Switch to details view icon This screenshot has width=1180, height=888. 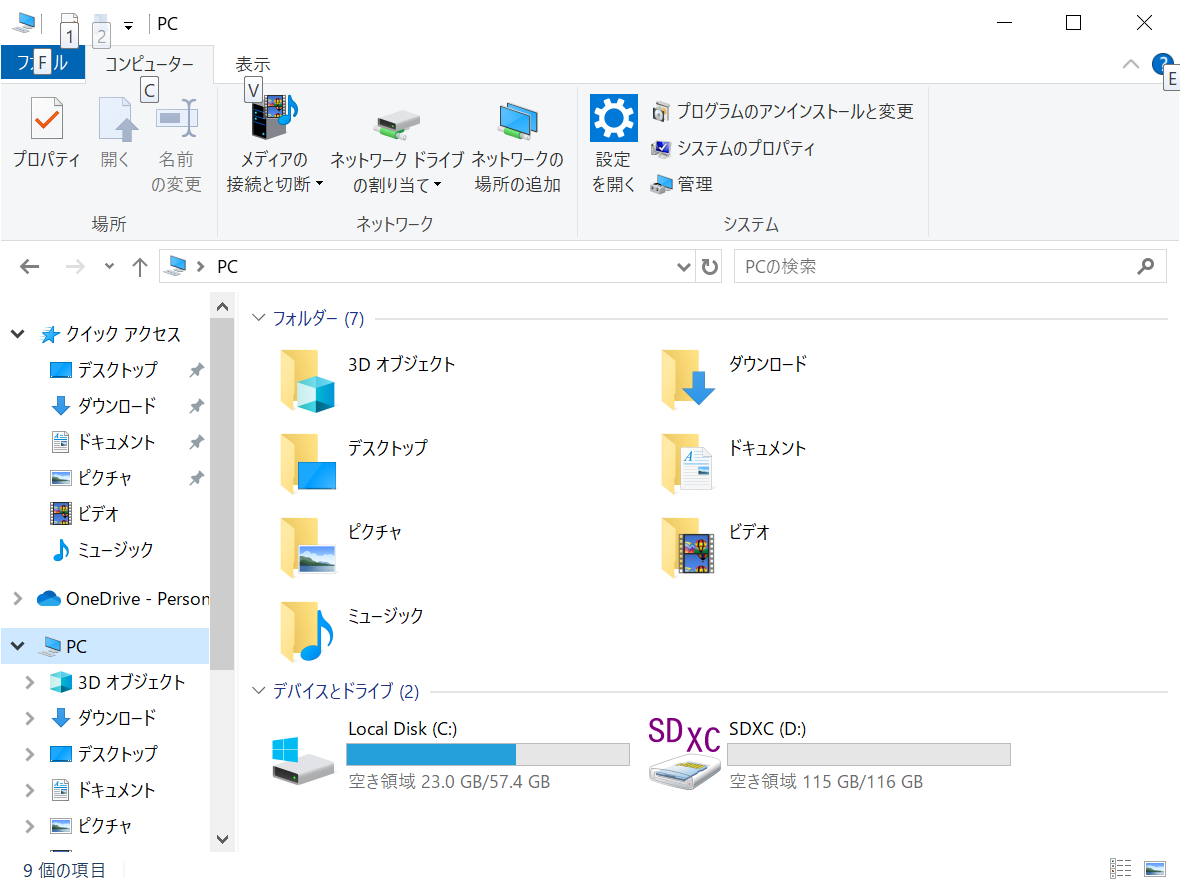1121,869
